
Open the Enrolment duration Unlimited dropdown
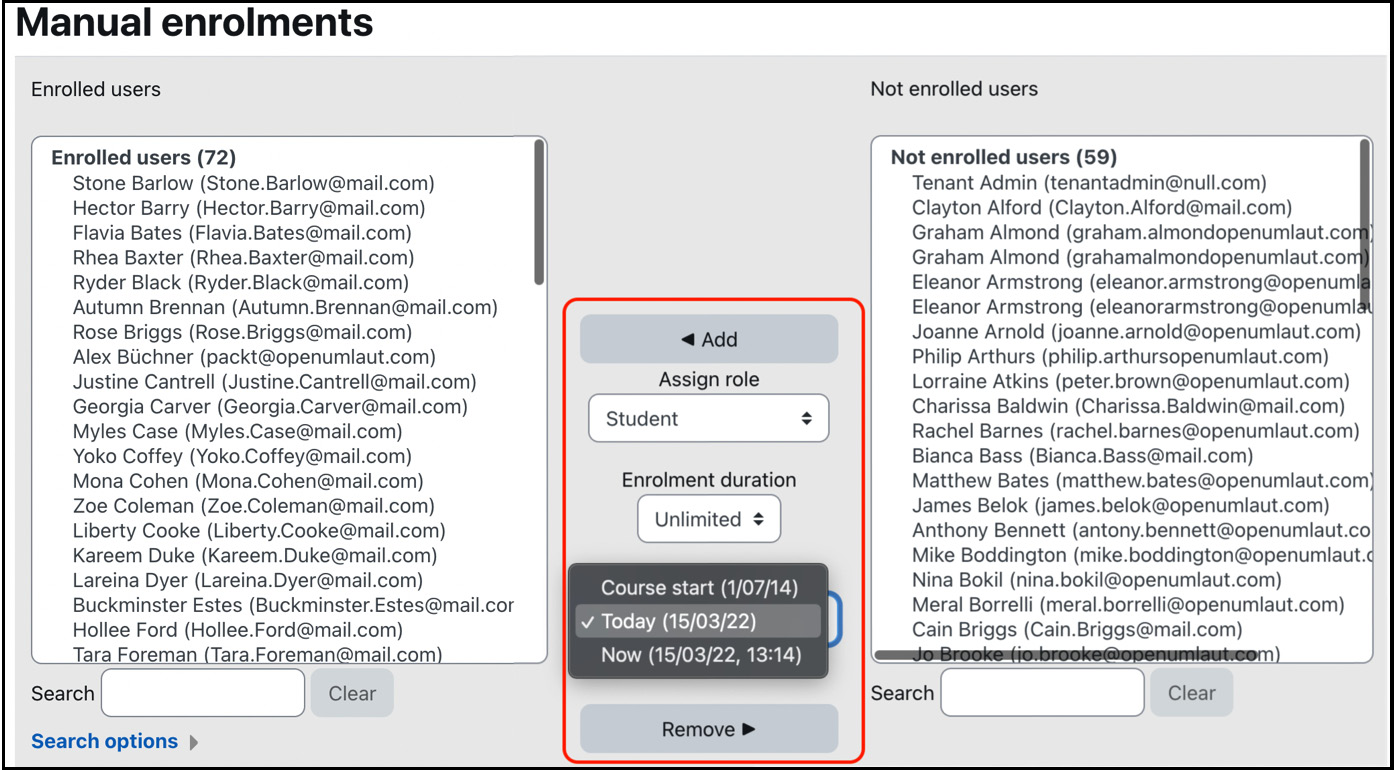point(709,519)
